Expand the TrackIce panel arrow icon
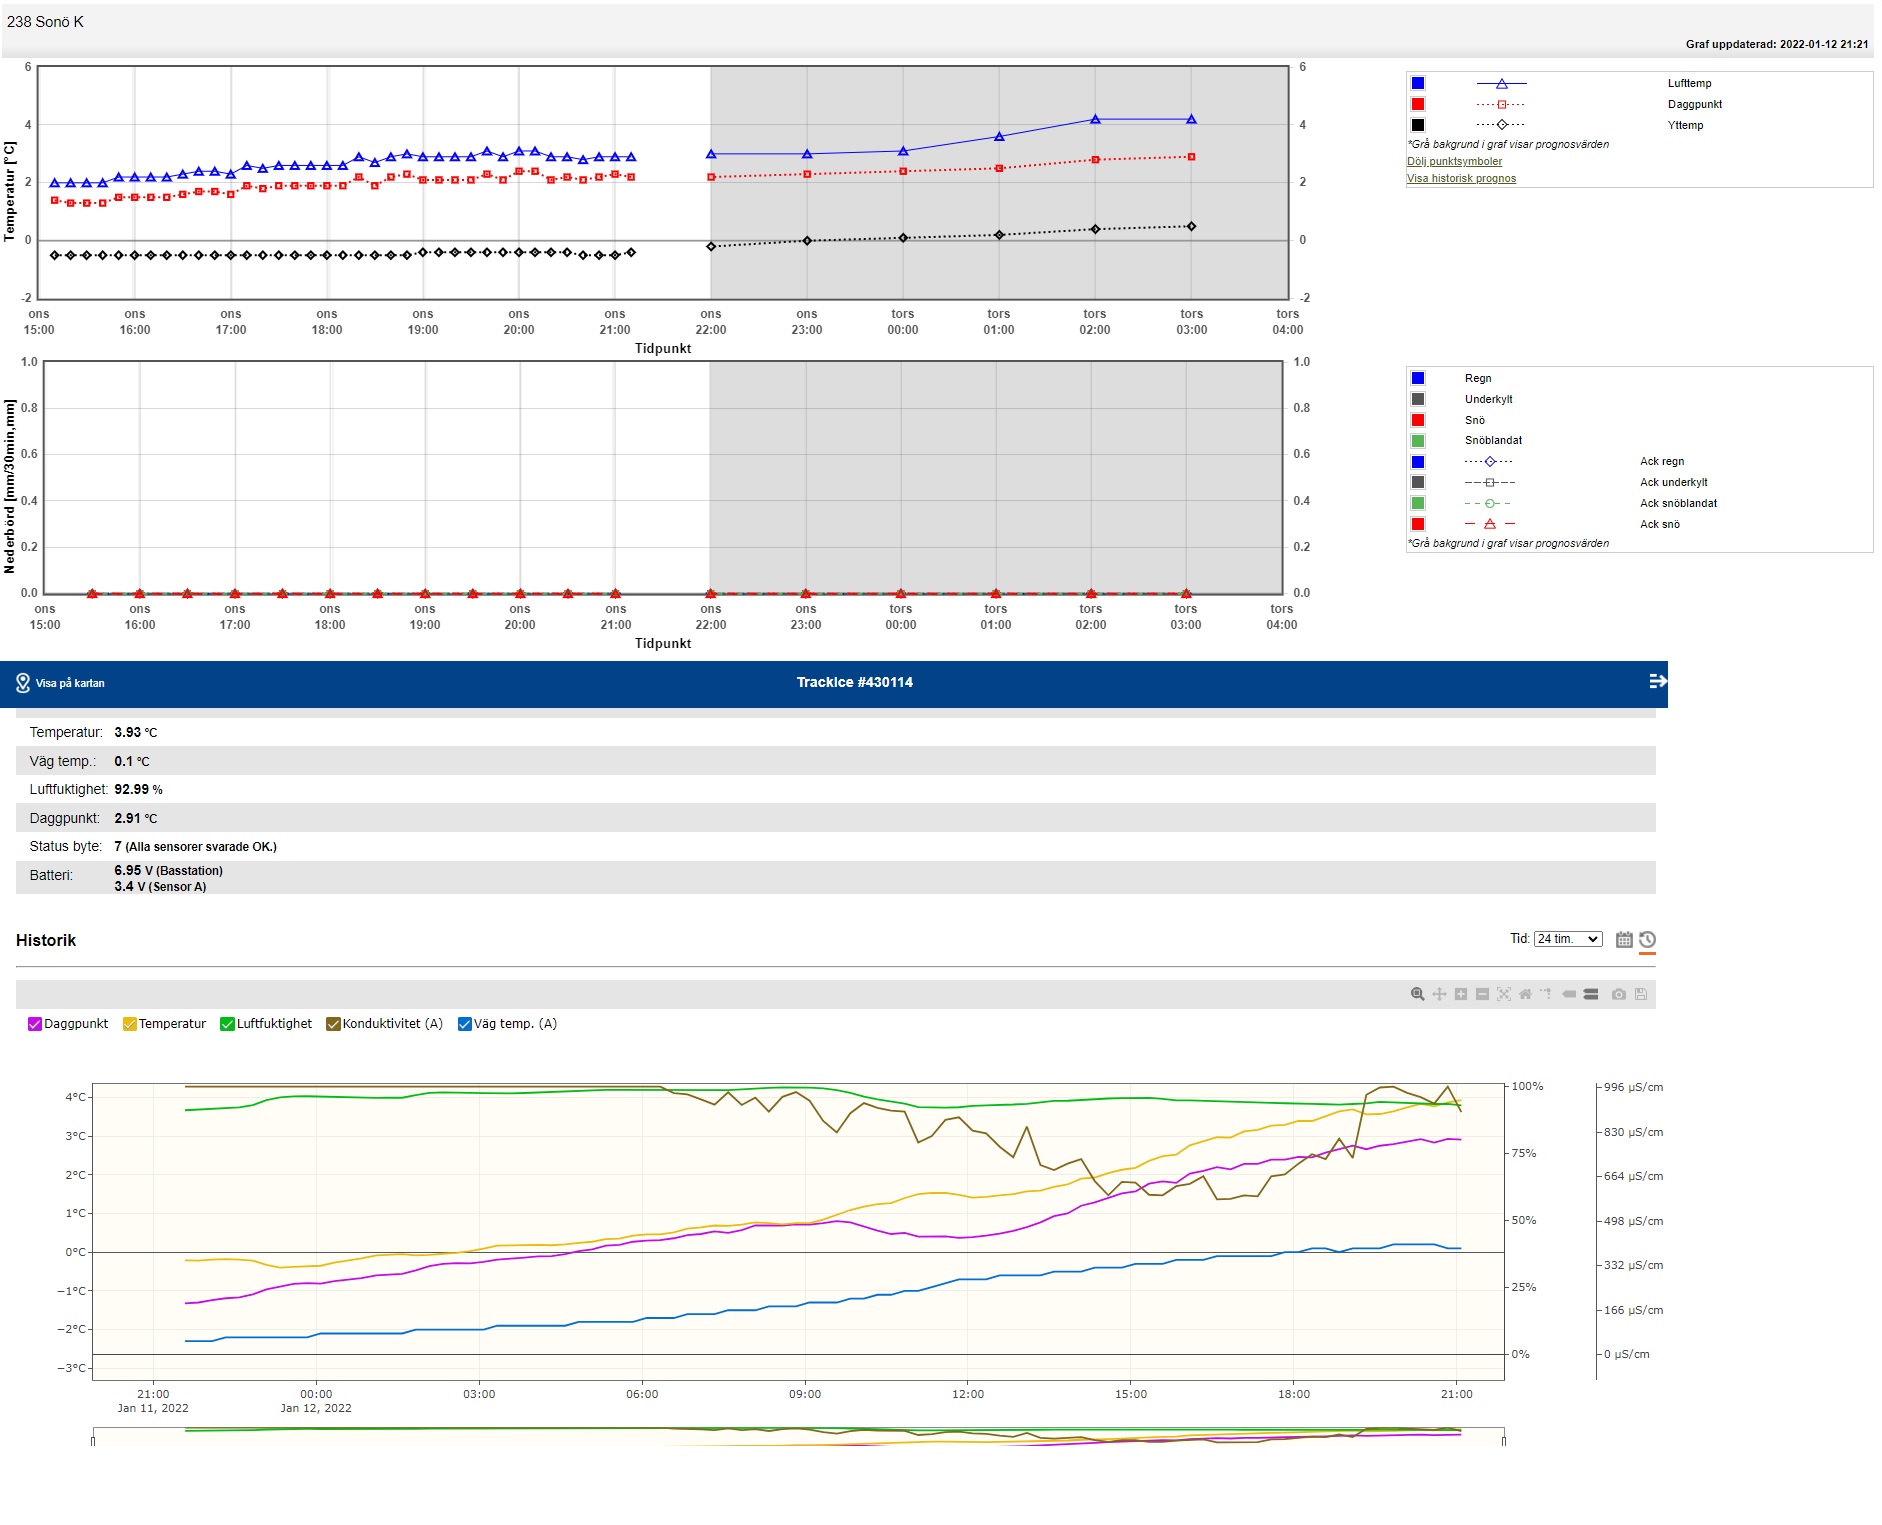This screenshot has width=1882, height=1525. [1657, 682]
